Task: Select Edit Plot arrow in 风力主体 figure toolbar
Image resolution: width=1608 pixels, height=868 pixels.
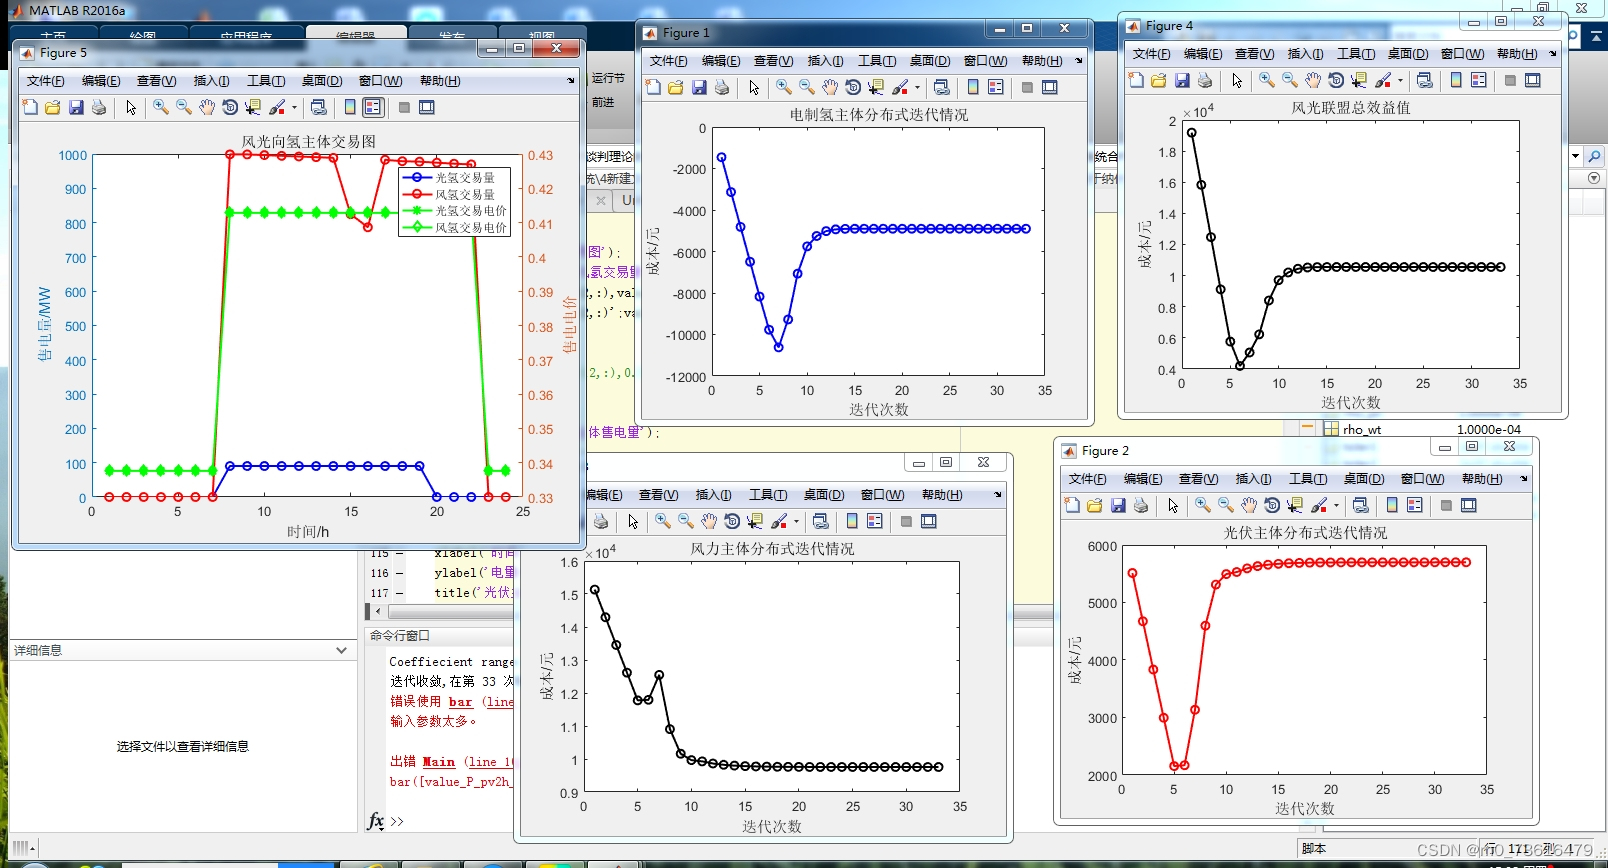Action: coord(633,521)
